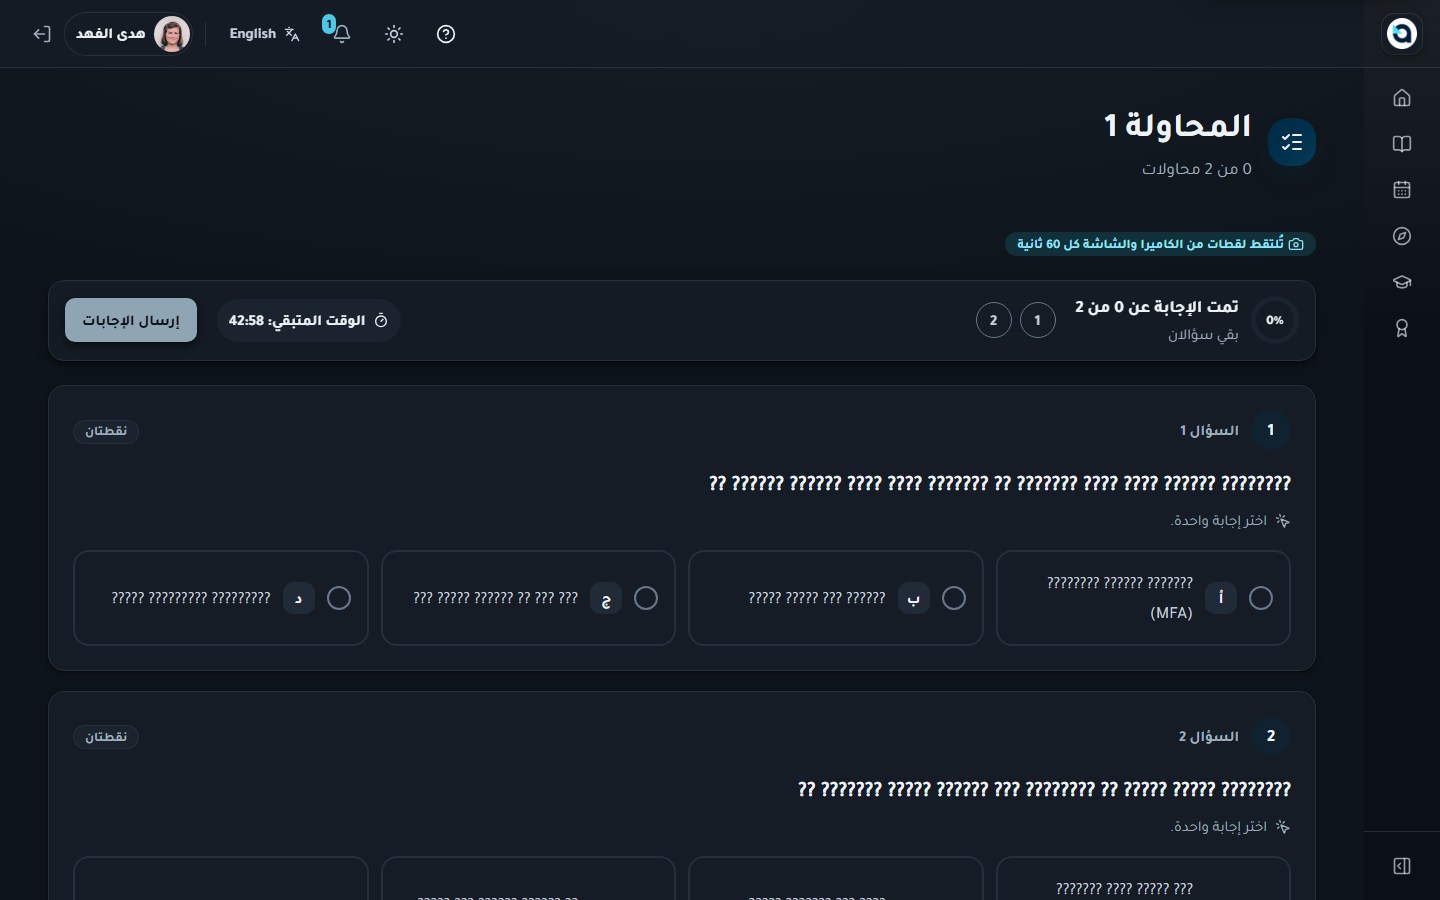1440x900 pixels.
Task: Click the letter د tag in question 1
Action: 299,598
